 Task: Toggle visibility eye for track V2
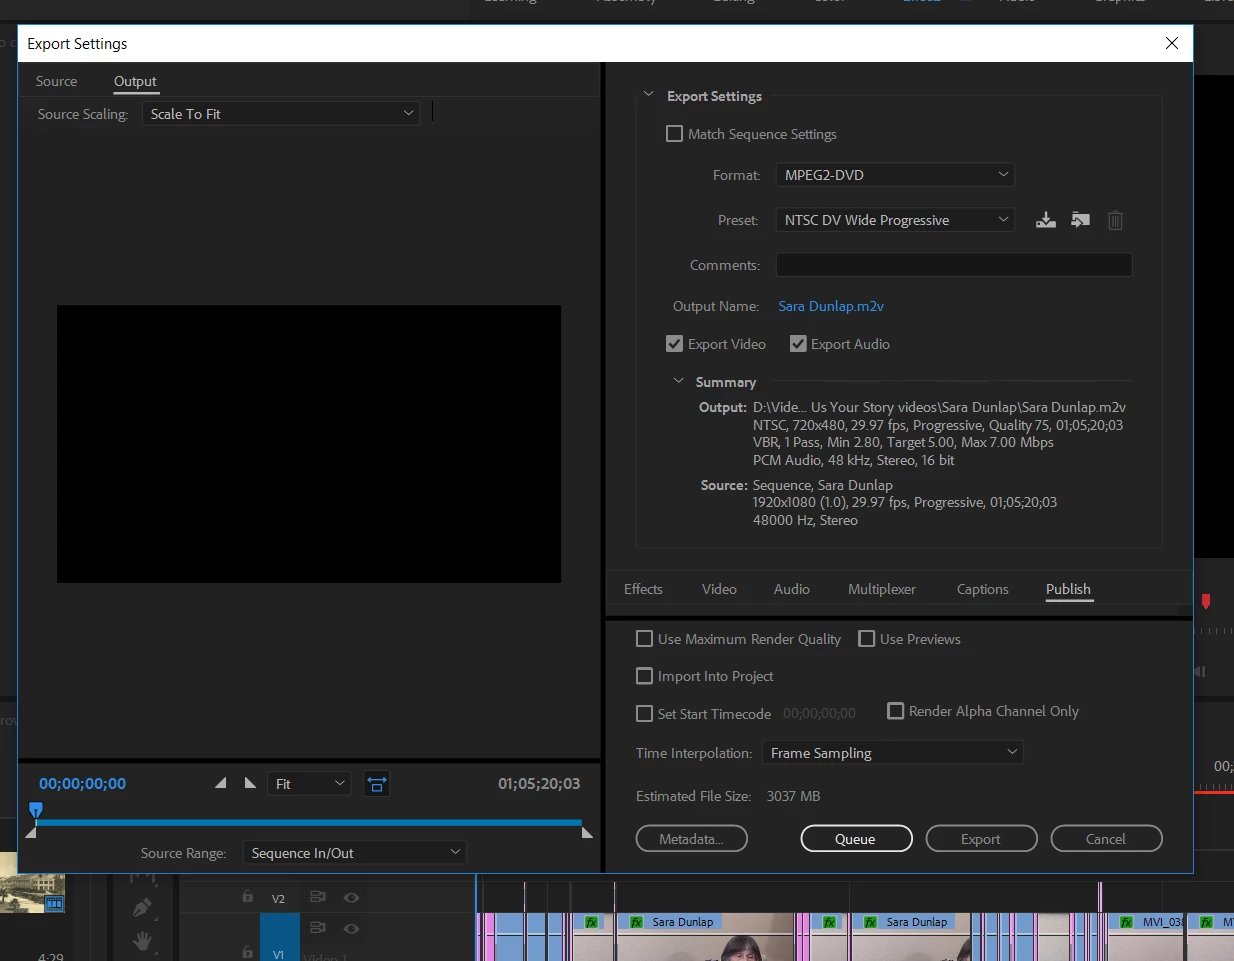tap(351, 897)
